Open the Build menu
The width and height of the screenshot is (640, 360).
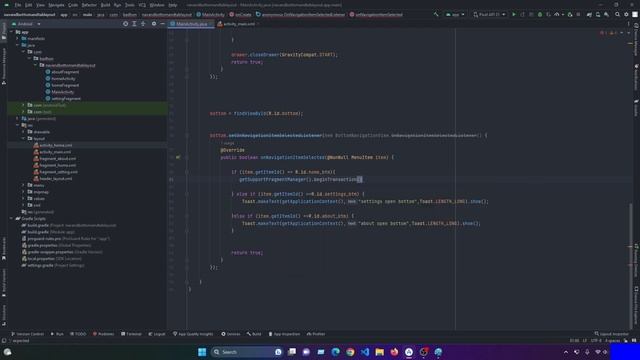click(x=105, y=5)
